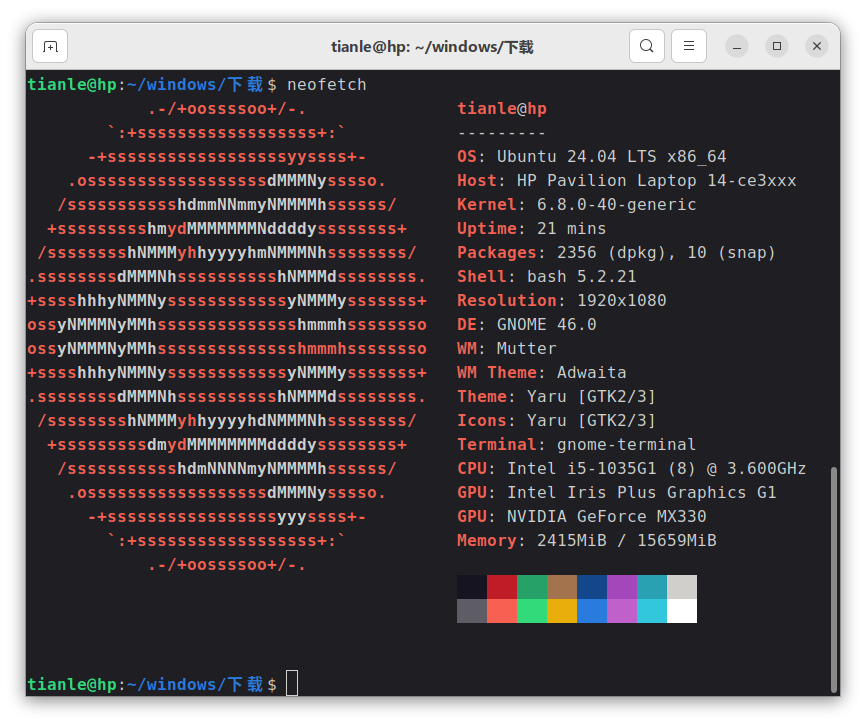Click the 'Memory: 2415MiB / 15659MiB' line
Image resolution: width=866 pixels, height=725 pixels.
tap(587, 541)
